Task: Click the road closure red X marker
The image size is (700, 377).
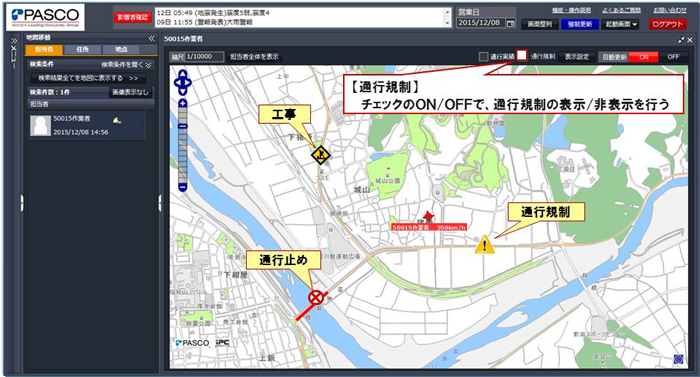Action: point(316,297)
